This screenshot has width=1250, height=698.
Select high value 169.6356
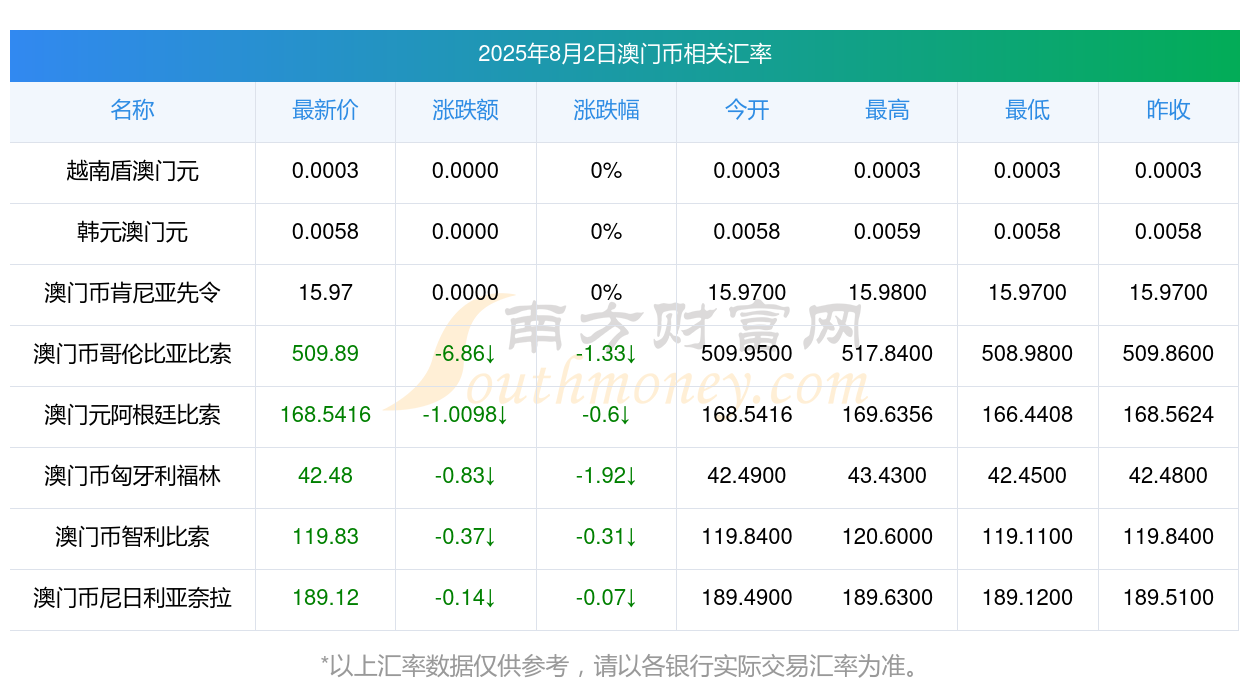(887, 415)
